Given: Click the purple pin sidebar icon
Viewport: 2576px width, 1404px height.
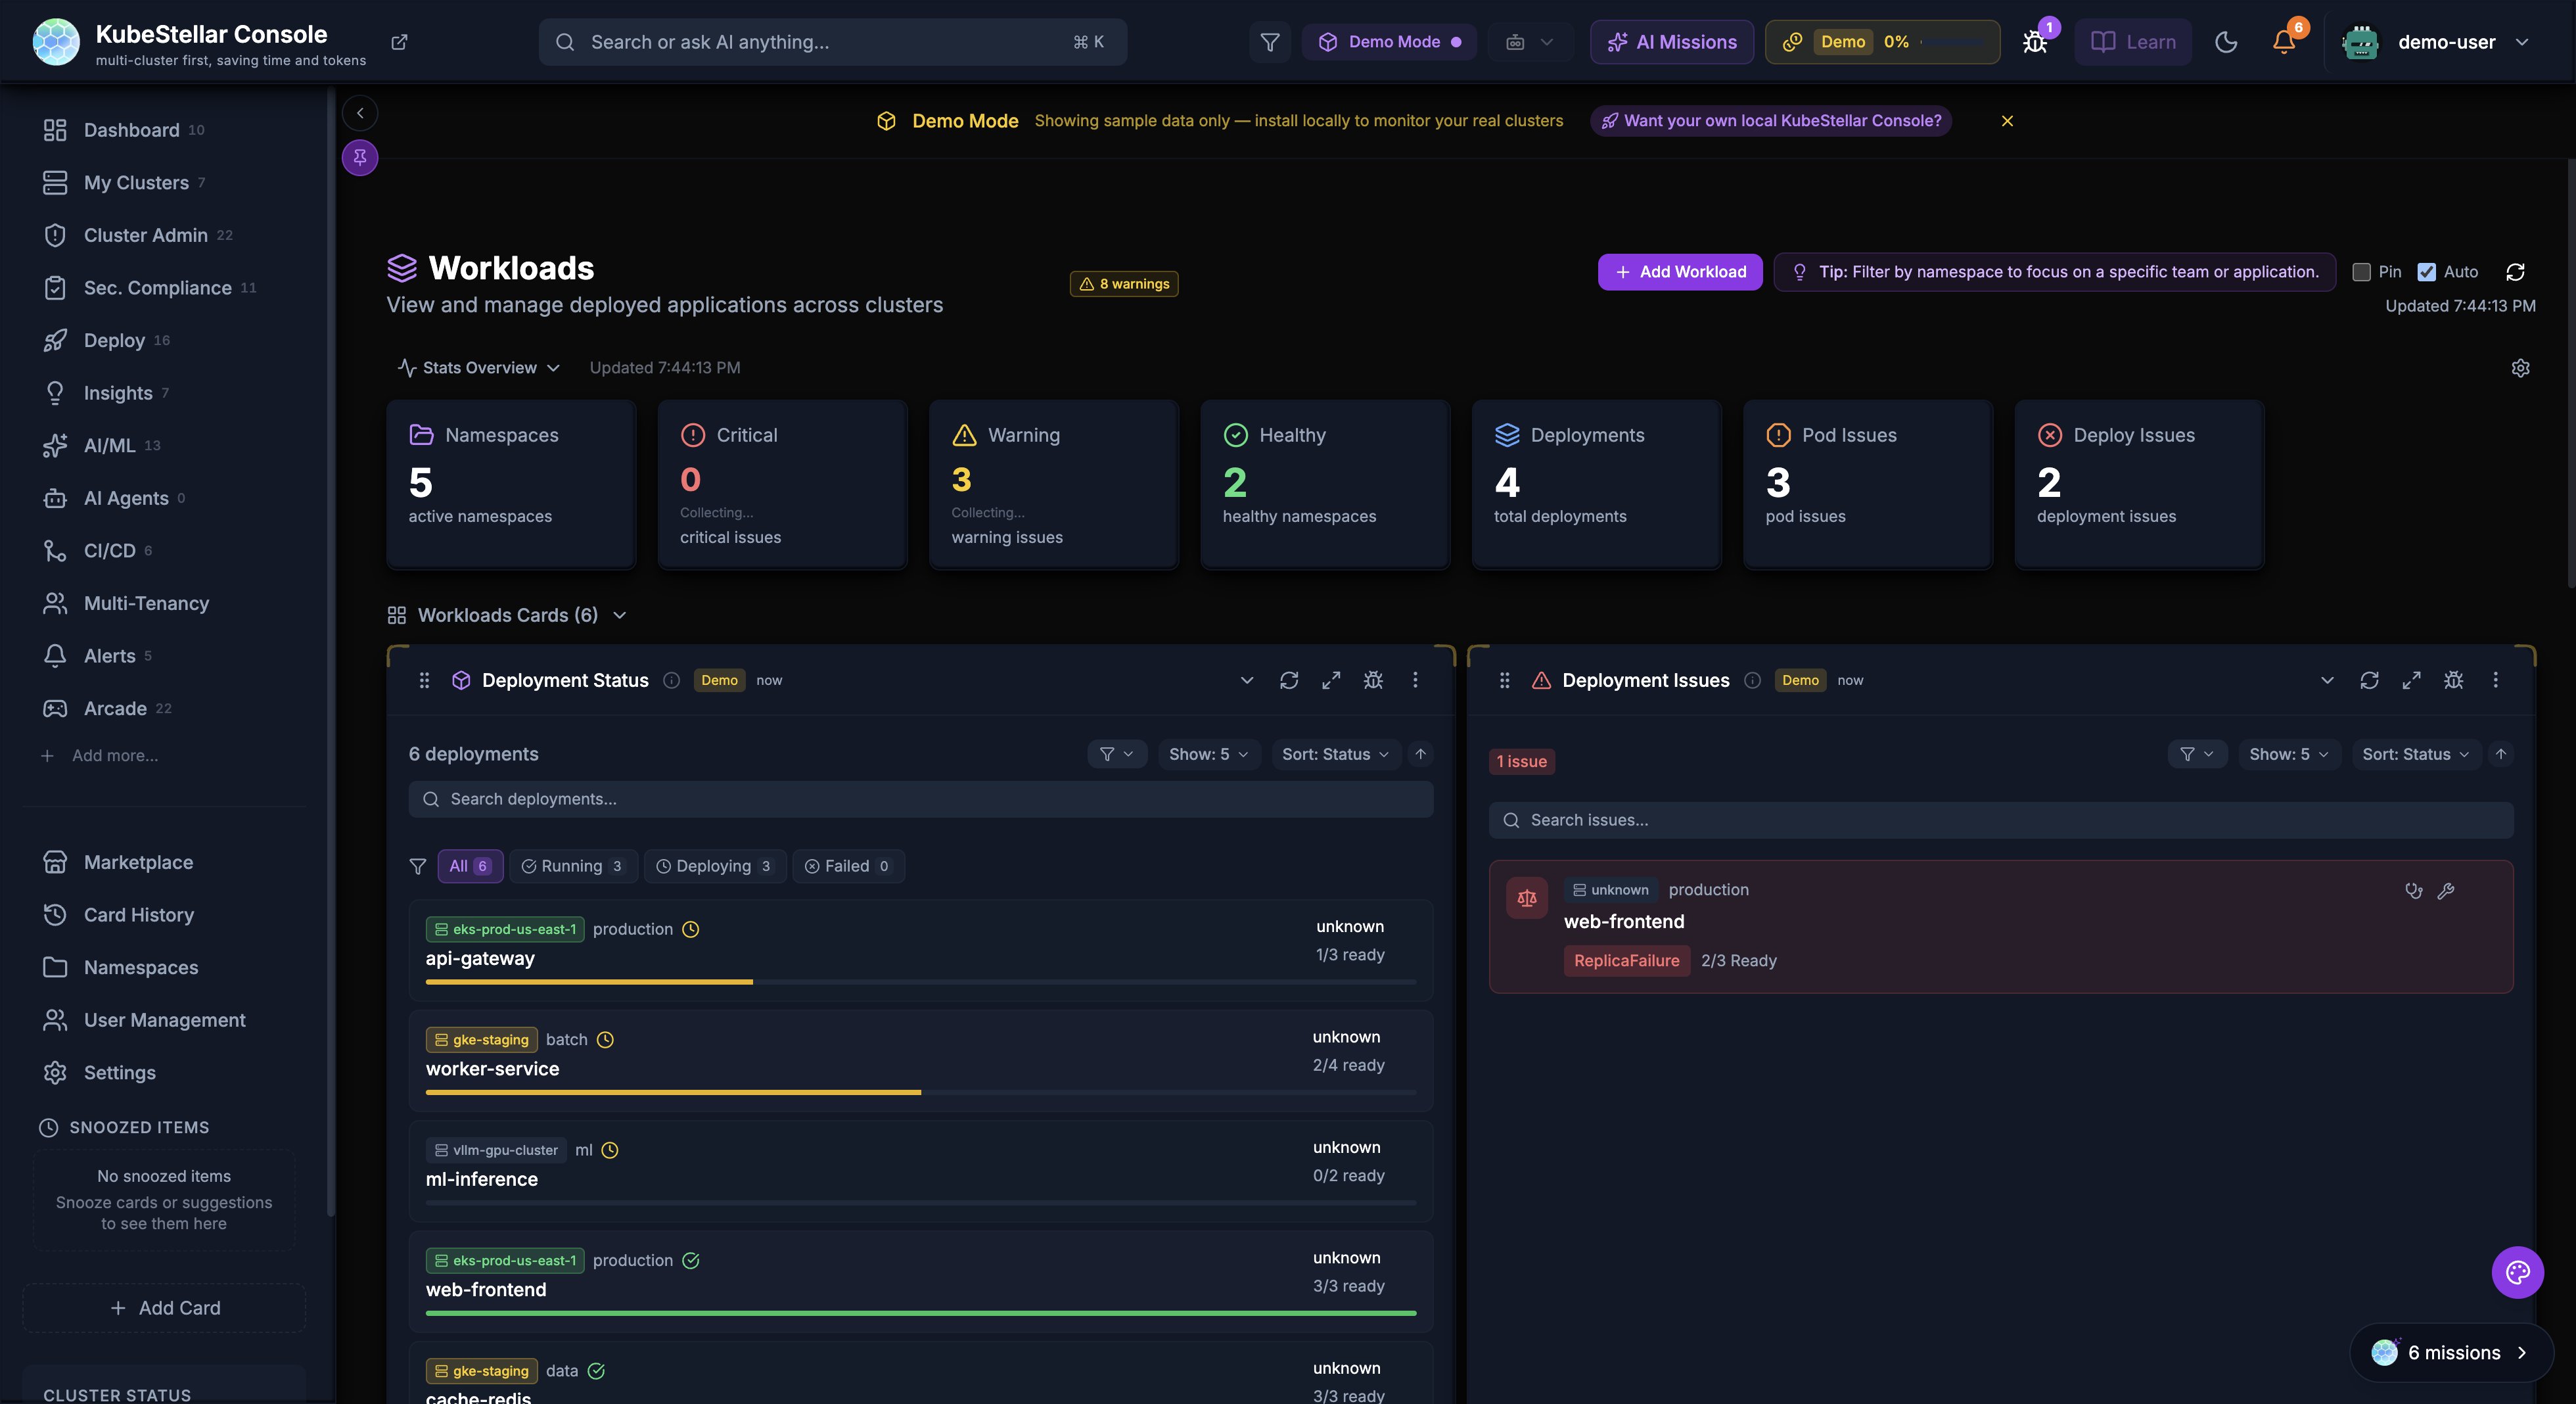Looking at the screenshot, I should click(x=360, y=157).
